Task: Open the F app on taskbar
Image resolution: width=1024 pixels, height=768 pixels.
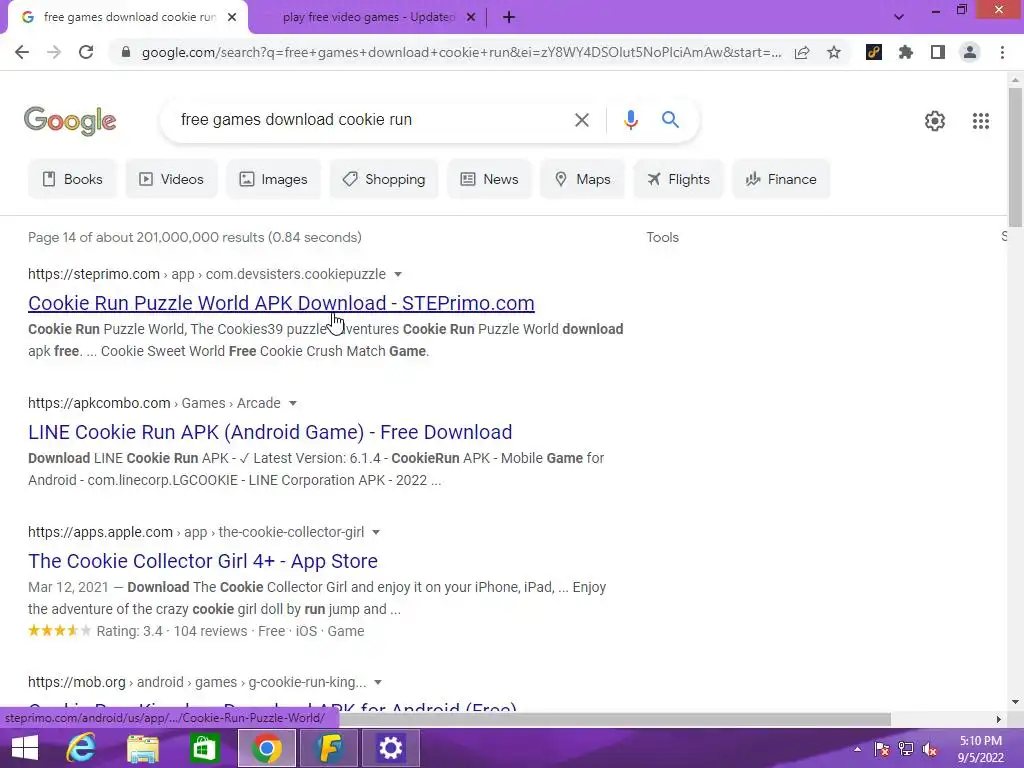Action: point(329,748)
